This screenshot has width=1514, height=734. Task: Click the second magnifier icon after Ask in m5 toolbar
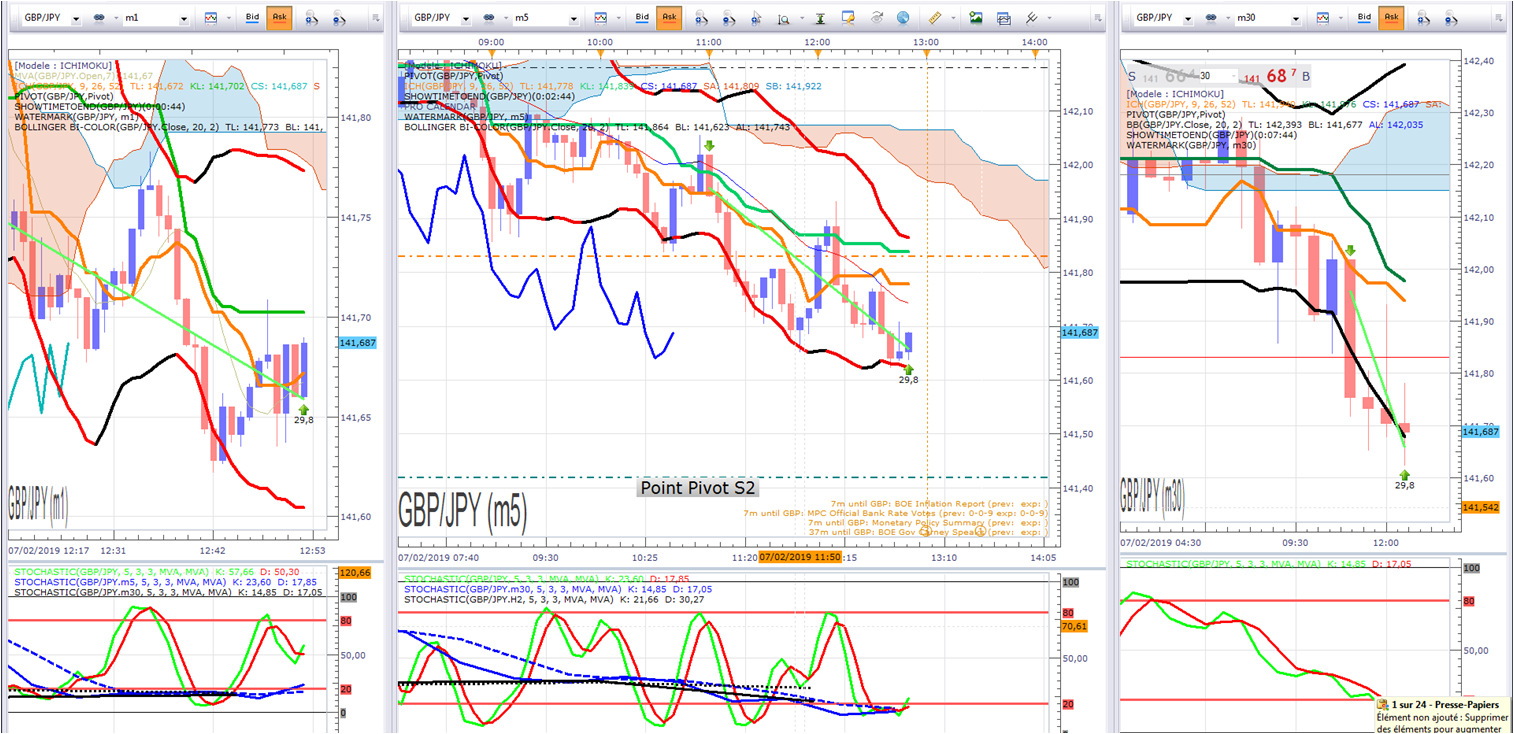click(729, 18)
